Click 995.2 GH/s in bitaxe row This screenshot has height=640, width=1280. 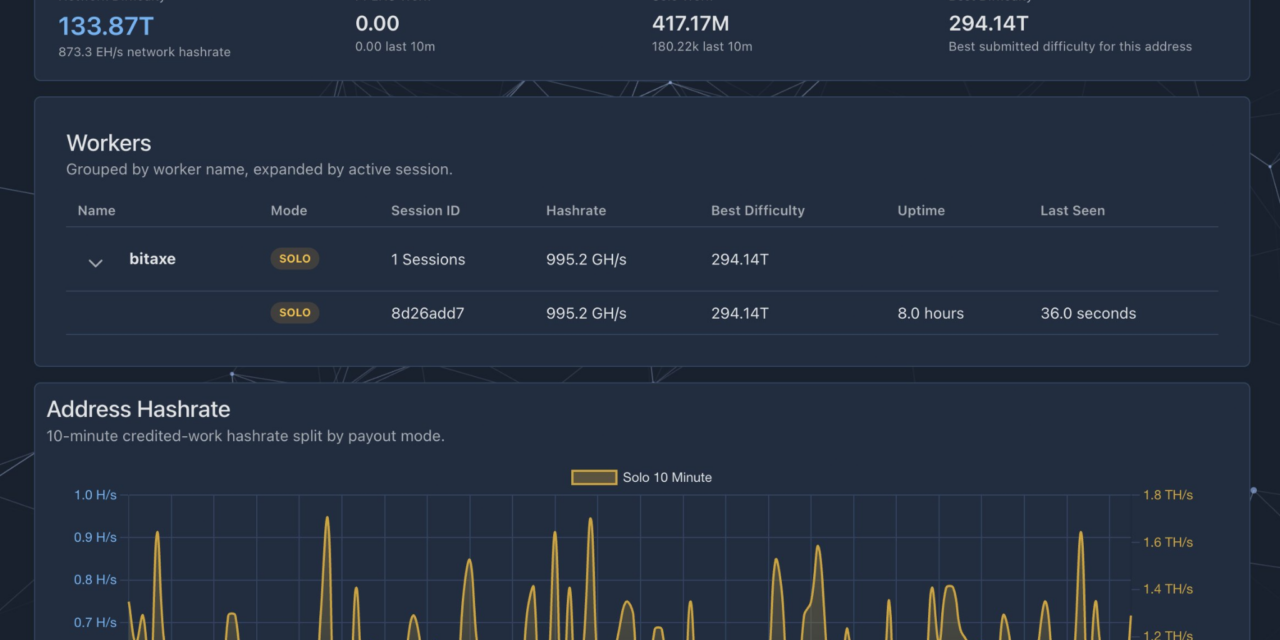pyautogui.click(x=586, y=259)
